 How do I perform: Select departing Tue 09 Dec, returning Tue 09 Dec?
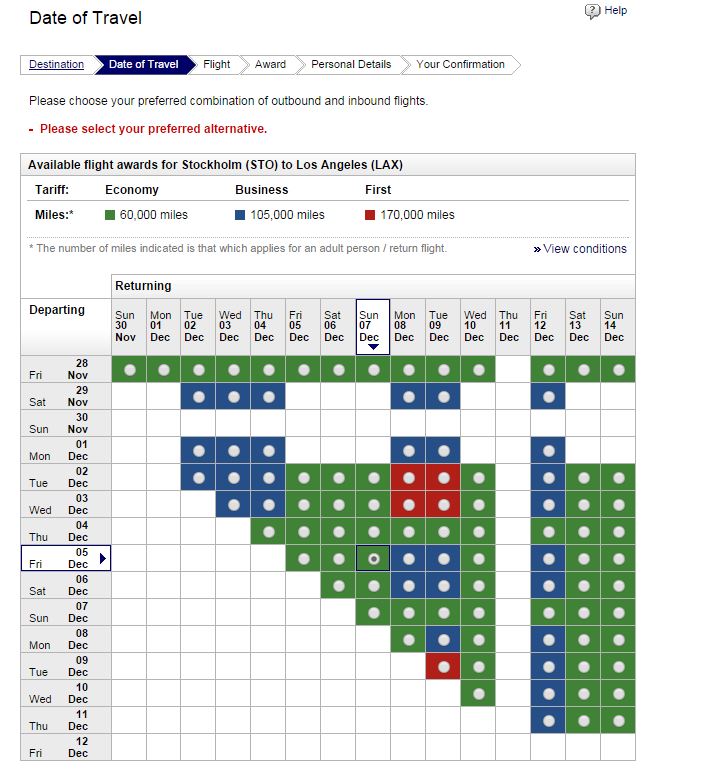coord(444,667)
